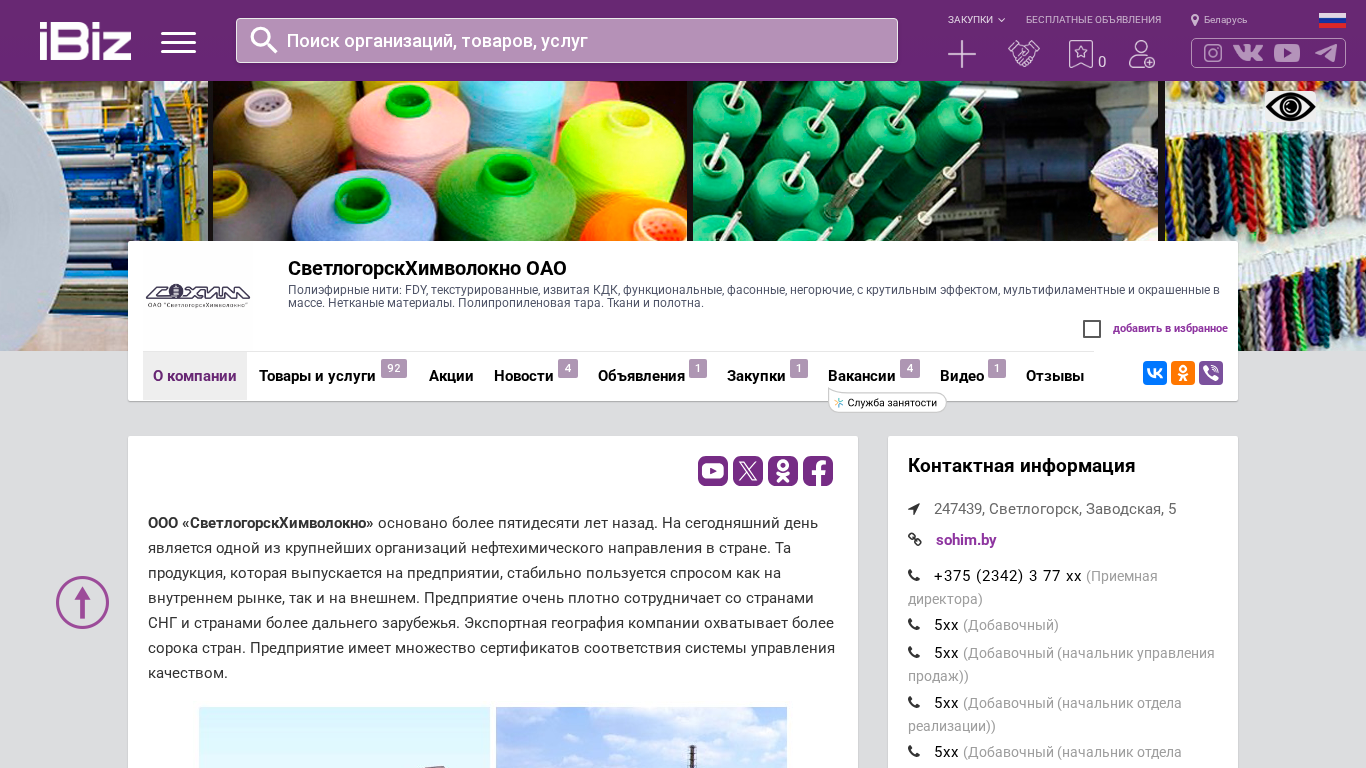The height and width of the screenshot is (768, 1366).
Task: Open iBiz VK page in header
Action: (x=1248, y=53)
